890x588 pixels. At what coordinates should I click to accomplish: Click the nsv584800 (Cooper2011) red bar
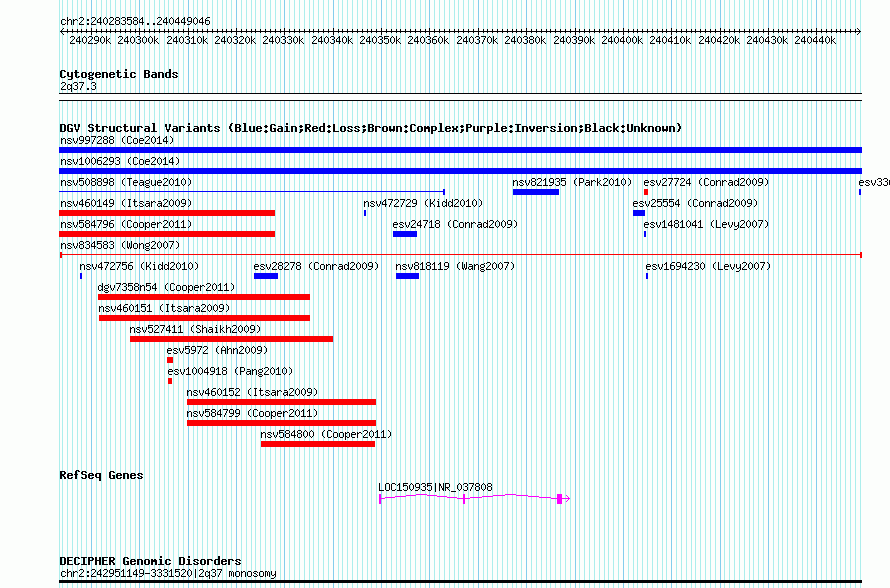coord(318,444)
